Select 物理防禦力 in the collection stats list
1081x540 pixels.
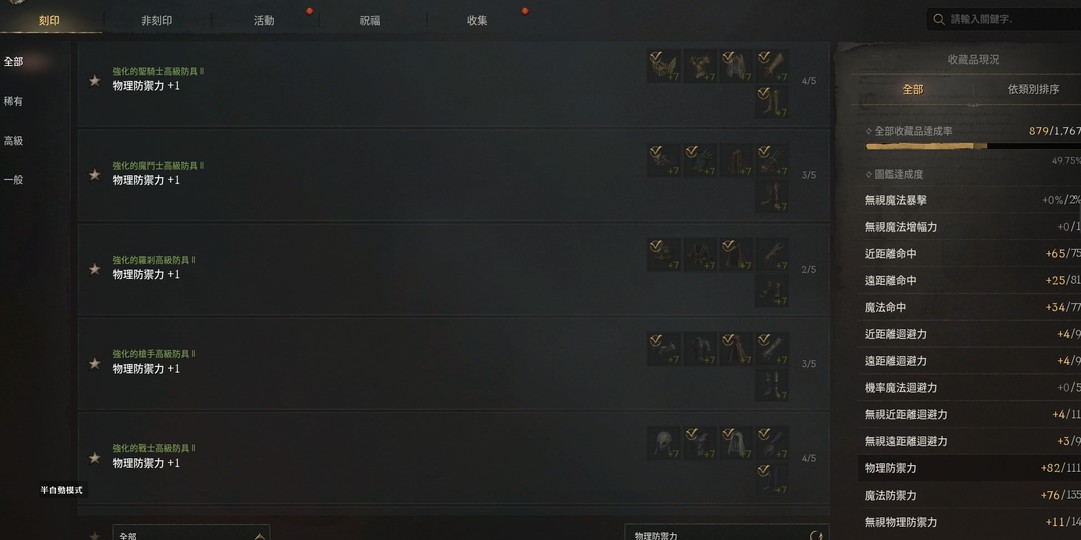click(969, 468)
